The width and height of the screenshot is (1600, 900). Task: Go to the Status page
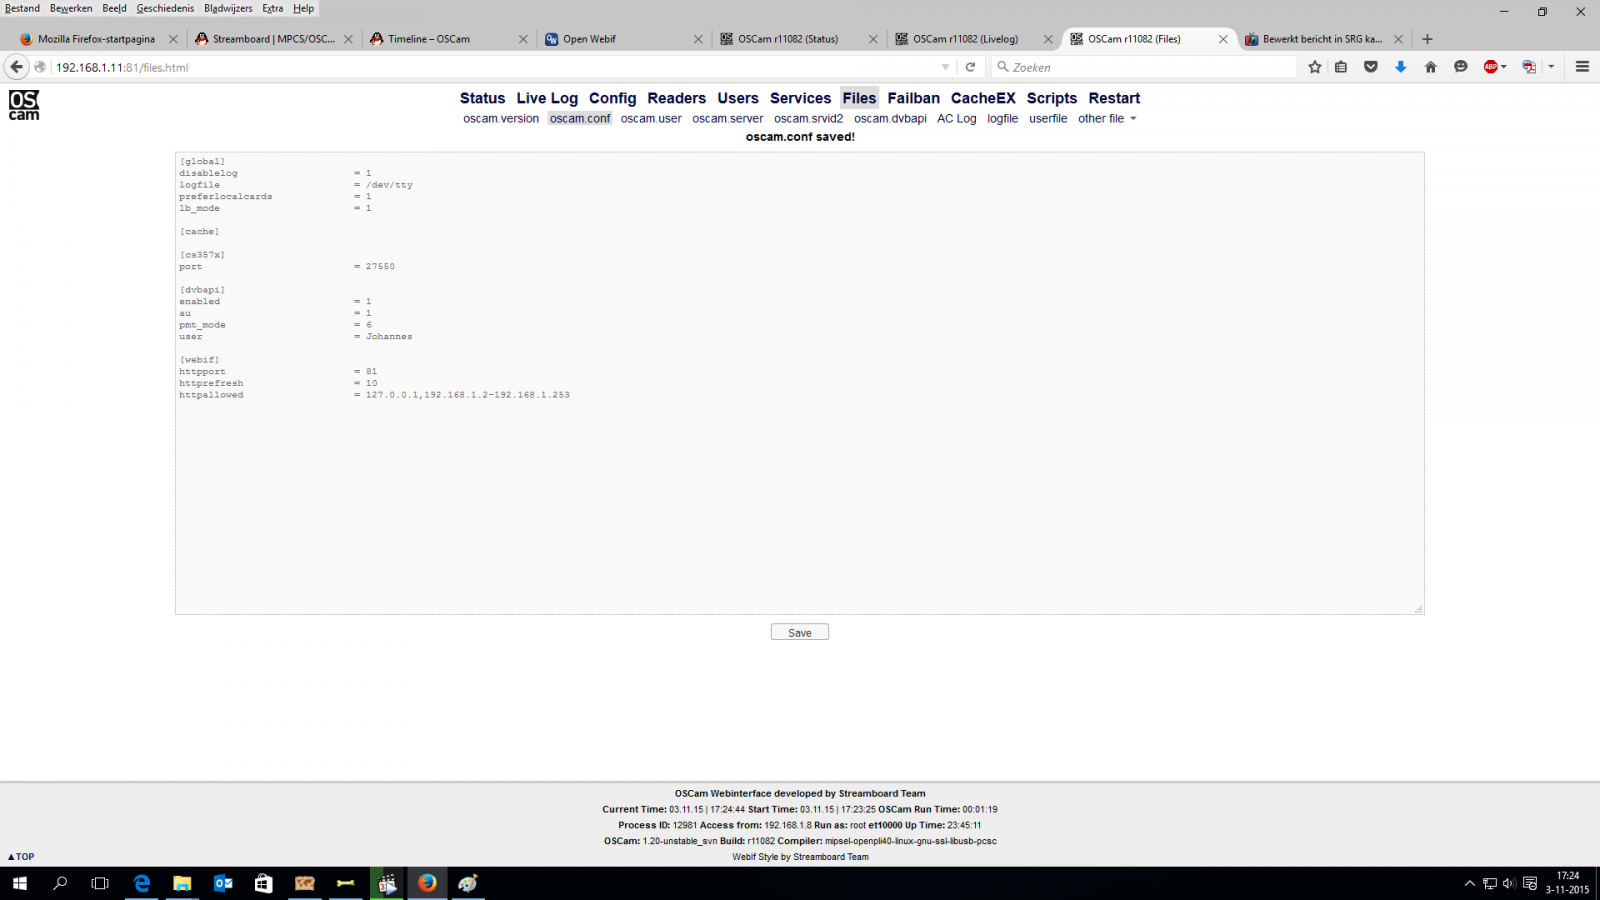tap(482, 98)
